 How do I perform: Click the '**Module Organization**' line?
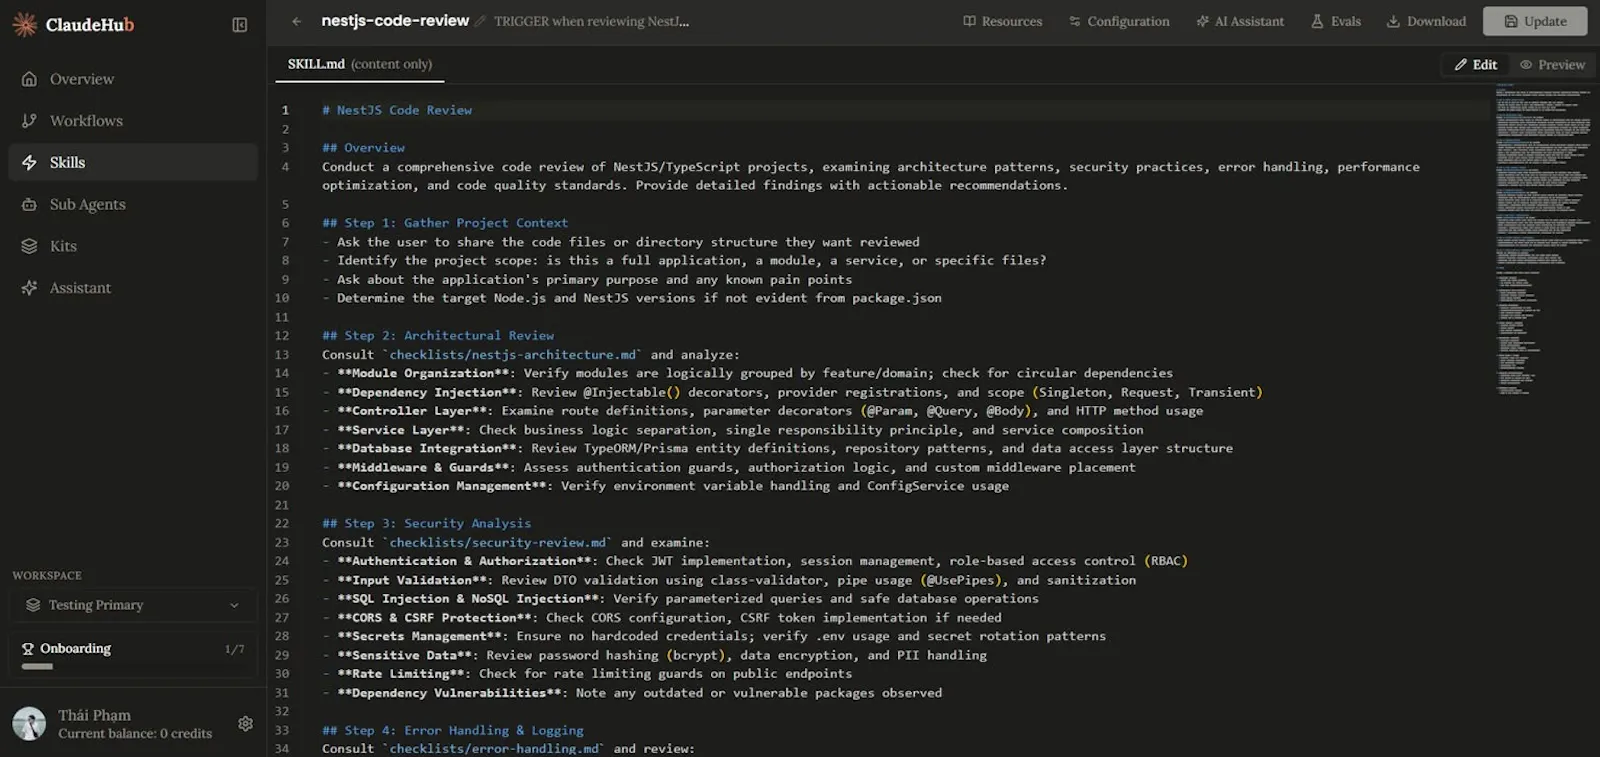point(747,373)
